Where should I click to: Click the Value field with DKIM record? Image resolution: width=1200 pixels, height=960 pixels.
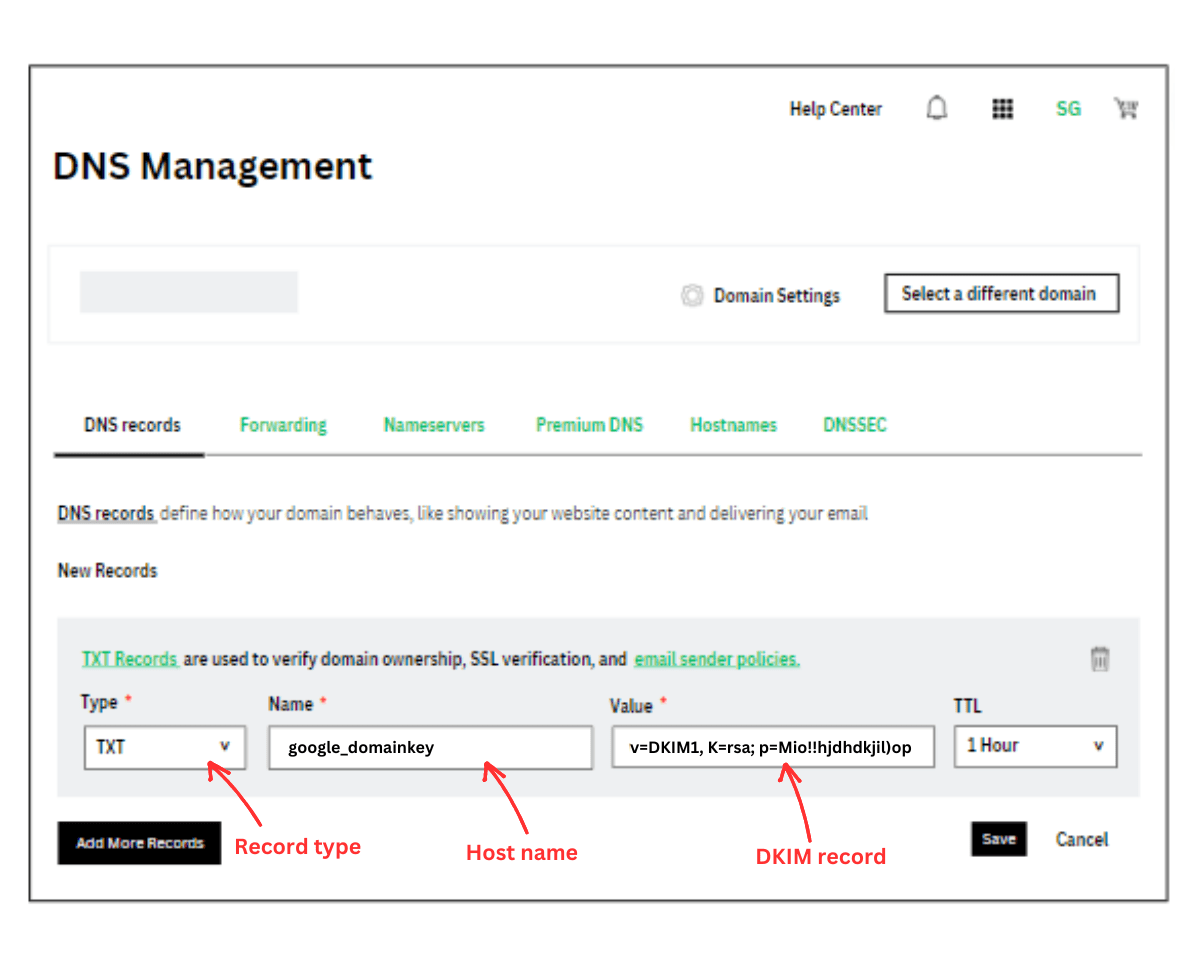click(x=773, y=747)
